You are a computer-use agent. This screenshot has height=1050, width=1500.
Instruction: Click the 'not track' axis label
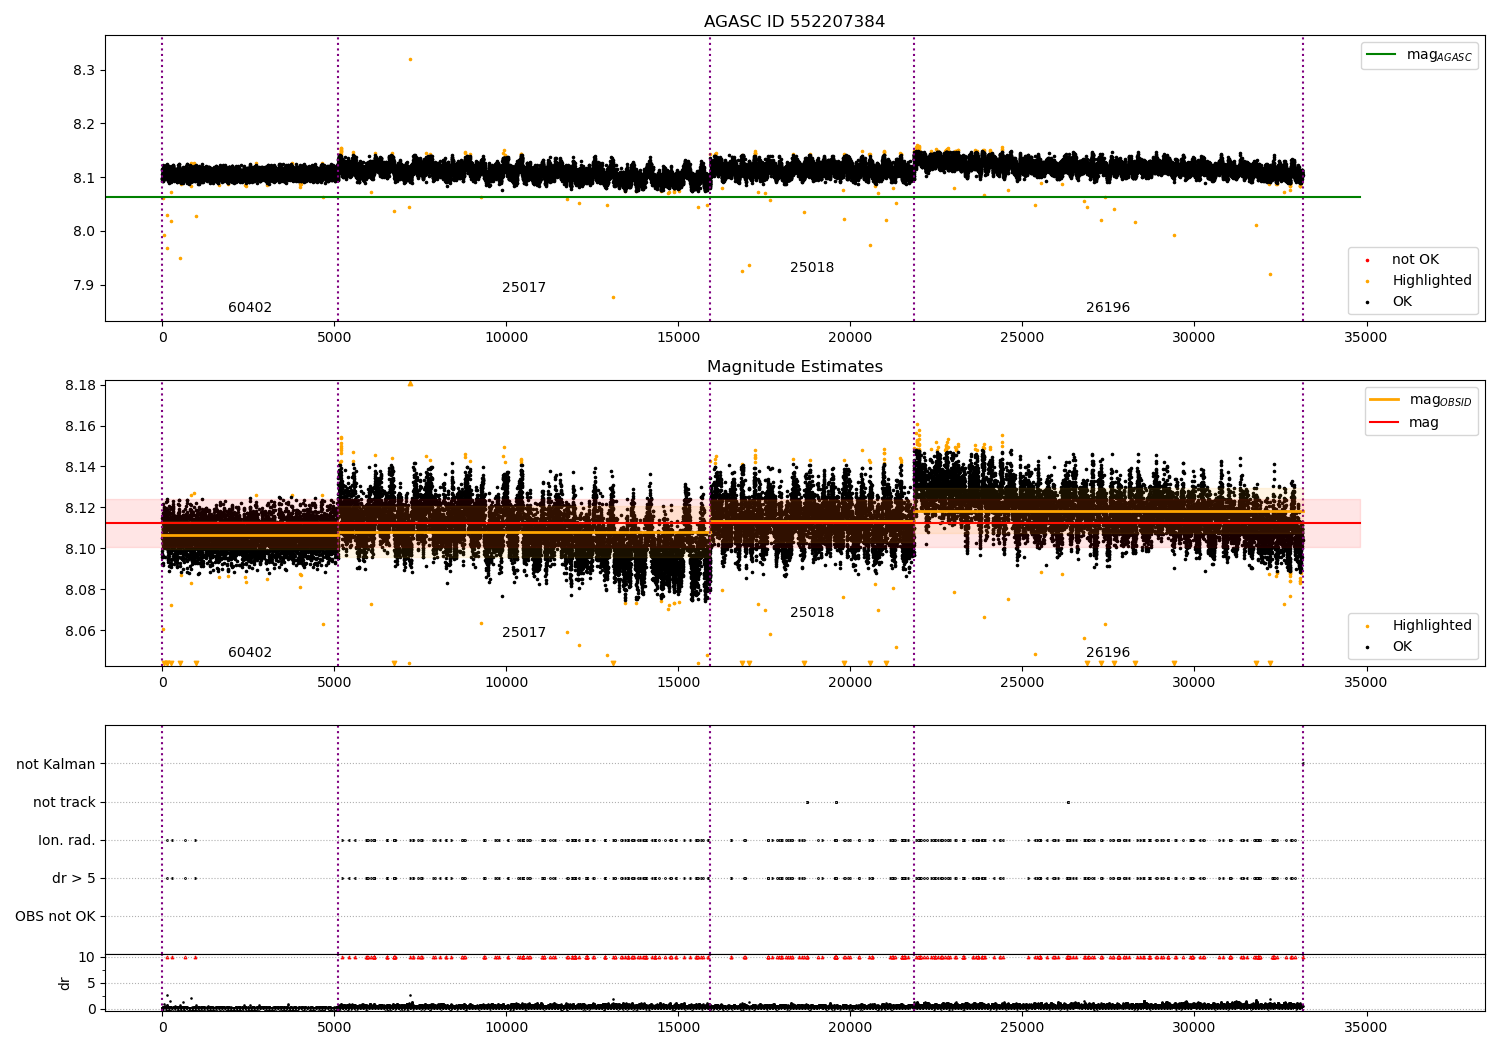click(64, 803)
